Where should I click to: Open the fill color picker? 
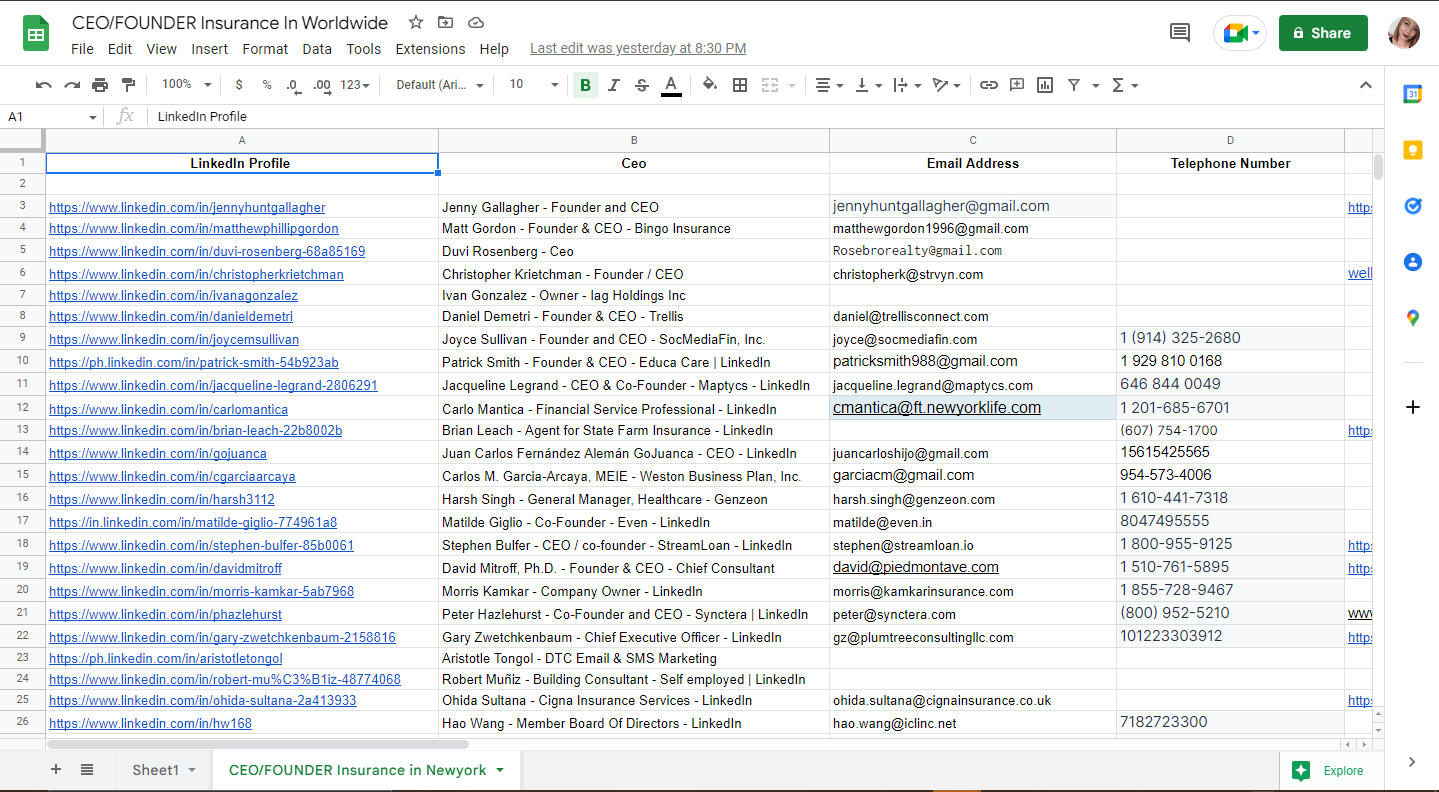710,85
